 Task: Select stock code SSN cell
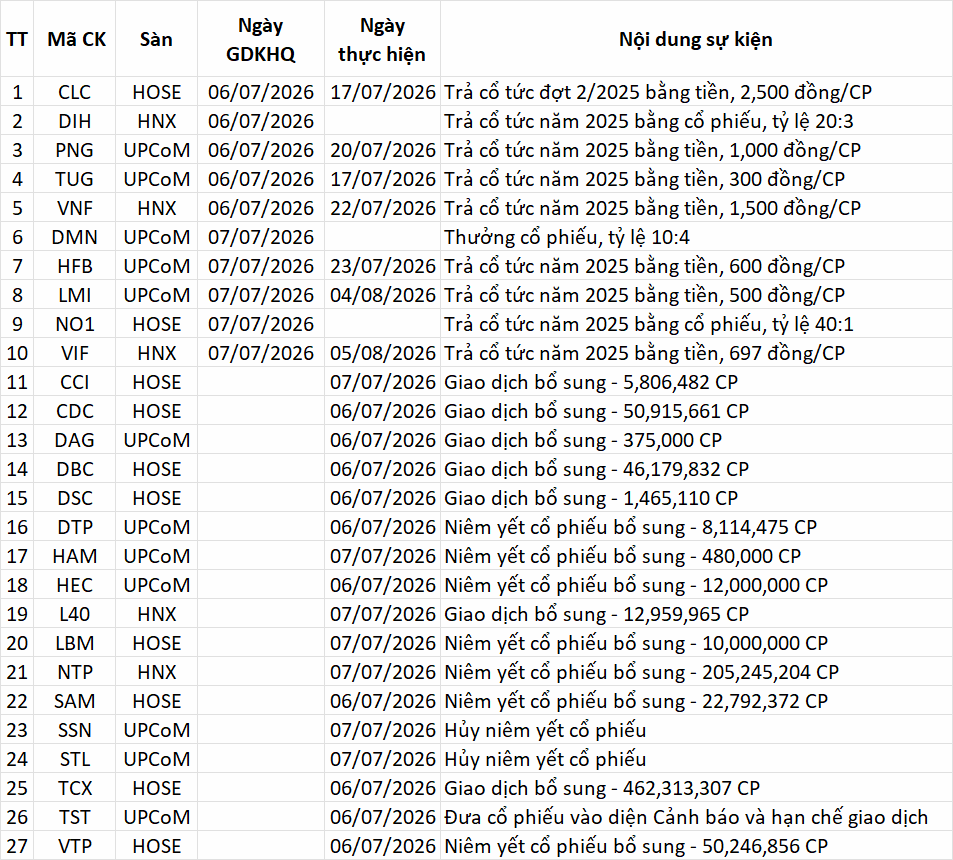pos(75,730)
